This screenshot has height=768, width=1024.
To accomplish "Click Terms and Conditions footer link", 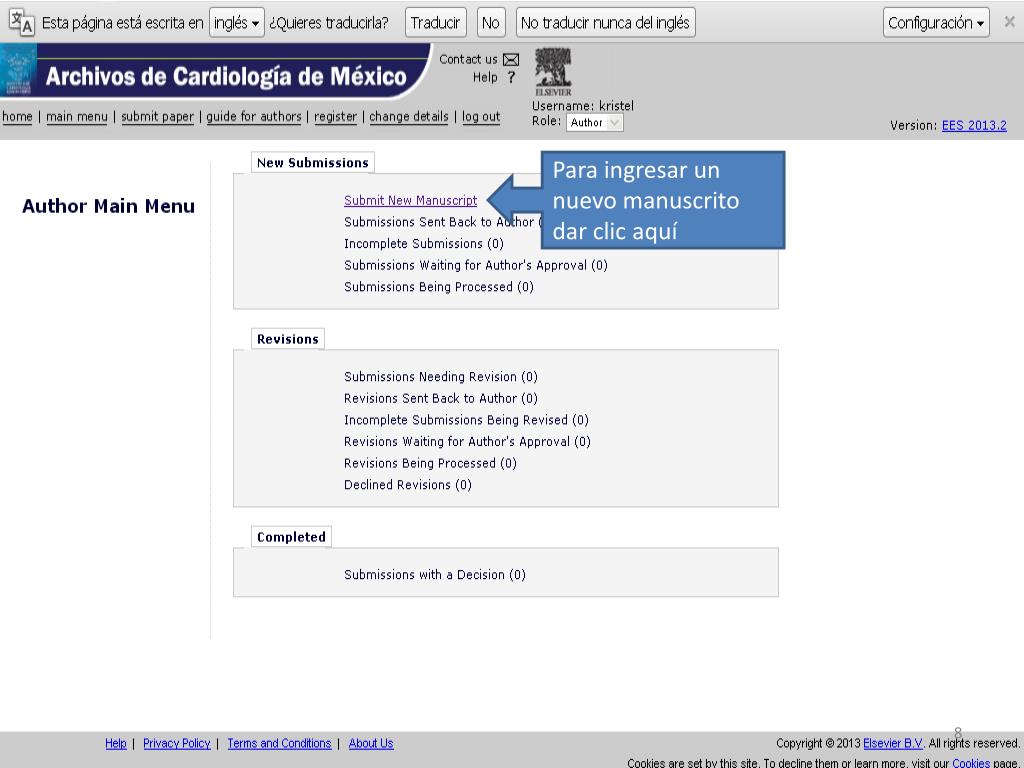I will (279, 744).
